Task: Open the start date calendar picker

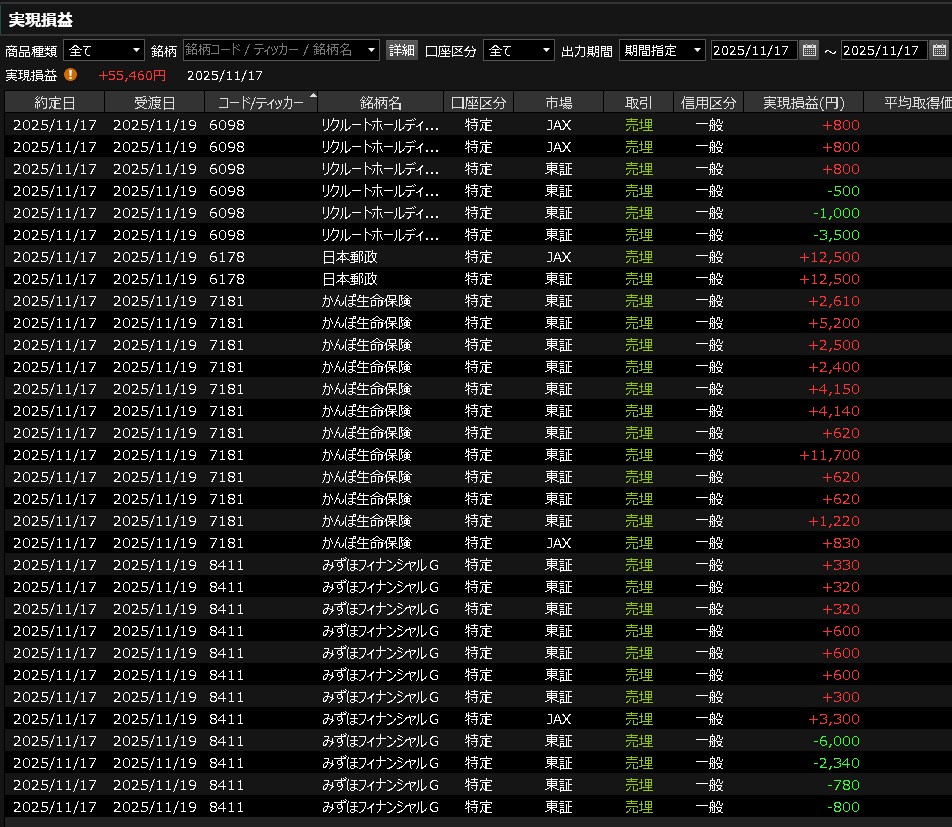Action: click(809, 50)
